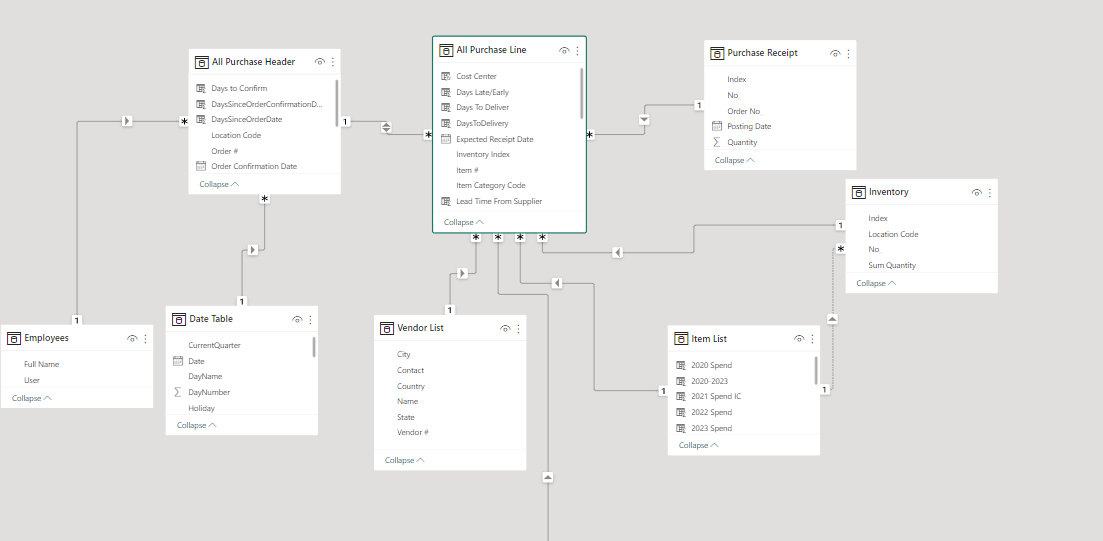Open more options for Inventory table

pos(990,193)
